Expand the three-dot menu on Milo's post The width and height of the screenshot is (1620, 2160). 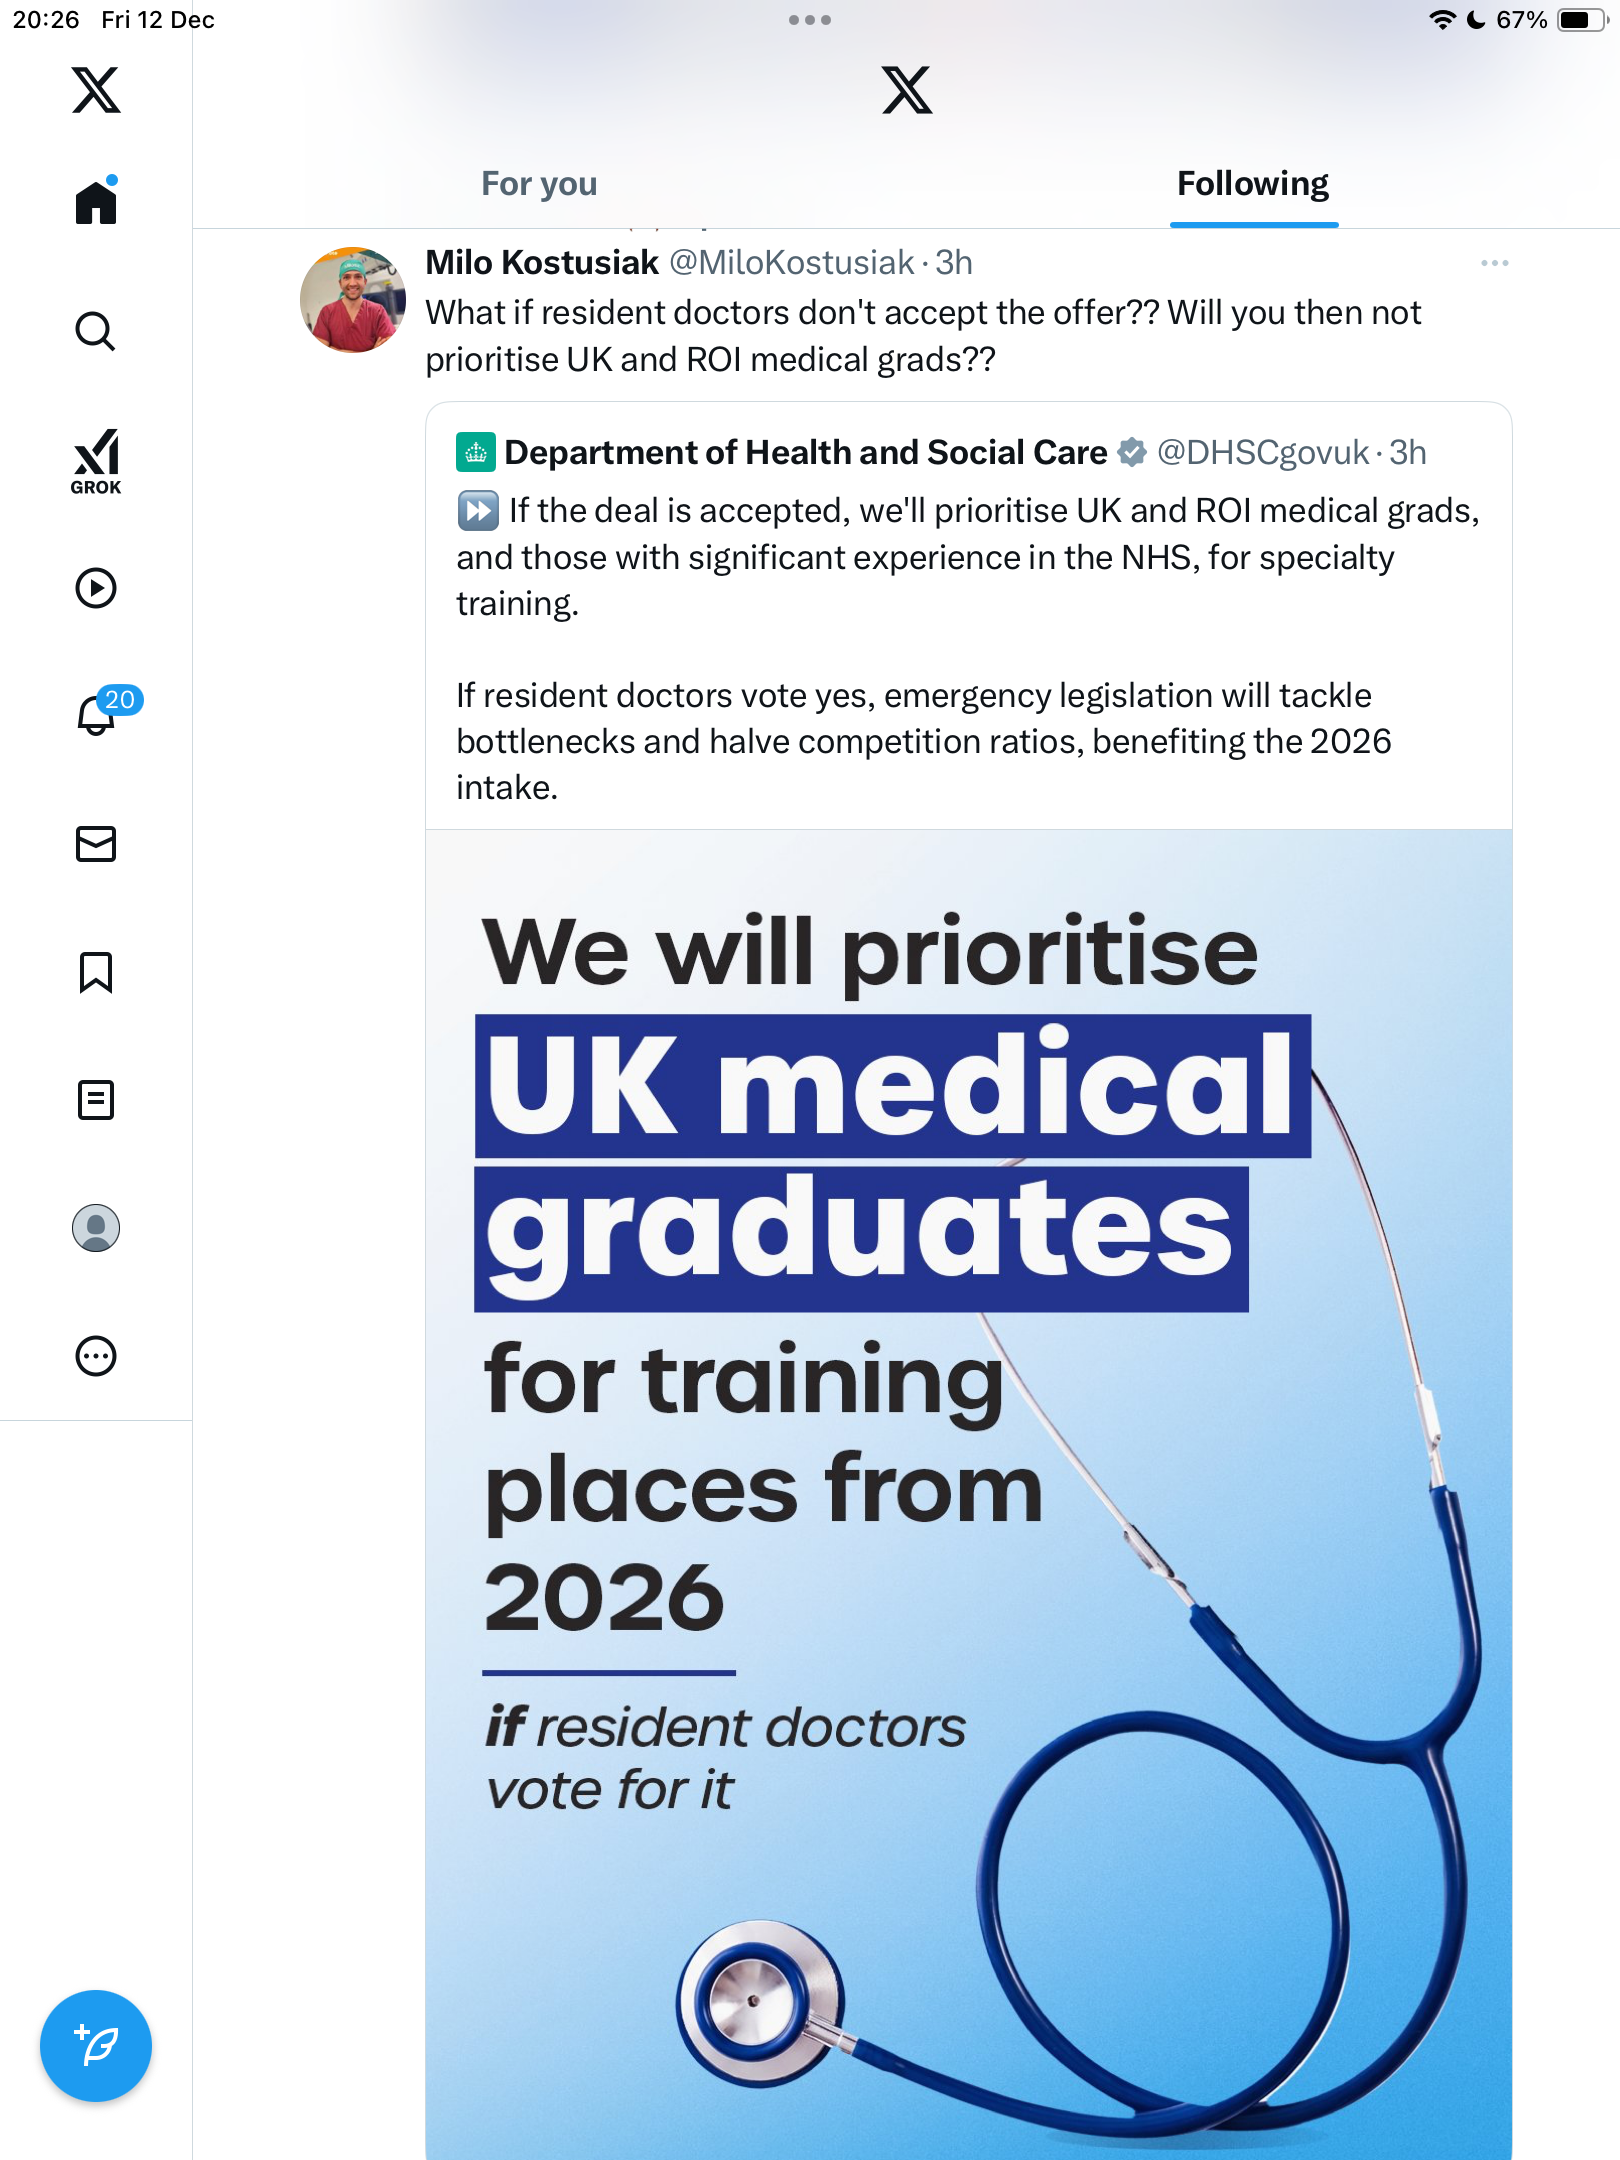tap(1494, 263)
